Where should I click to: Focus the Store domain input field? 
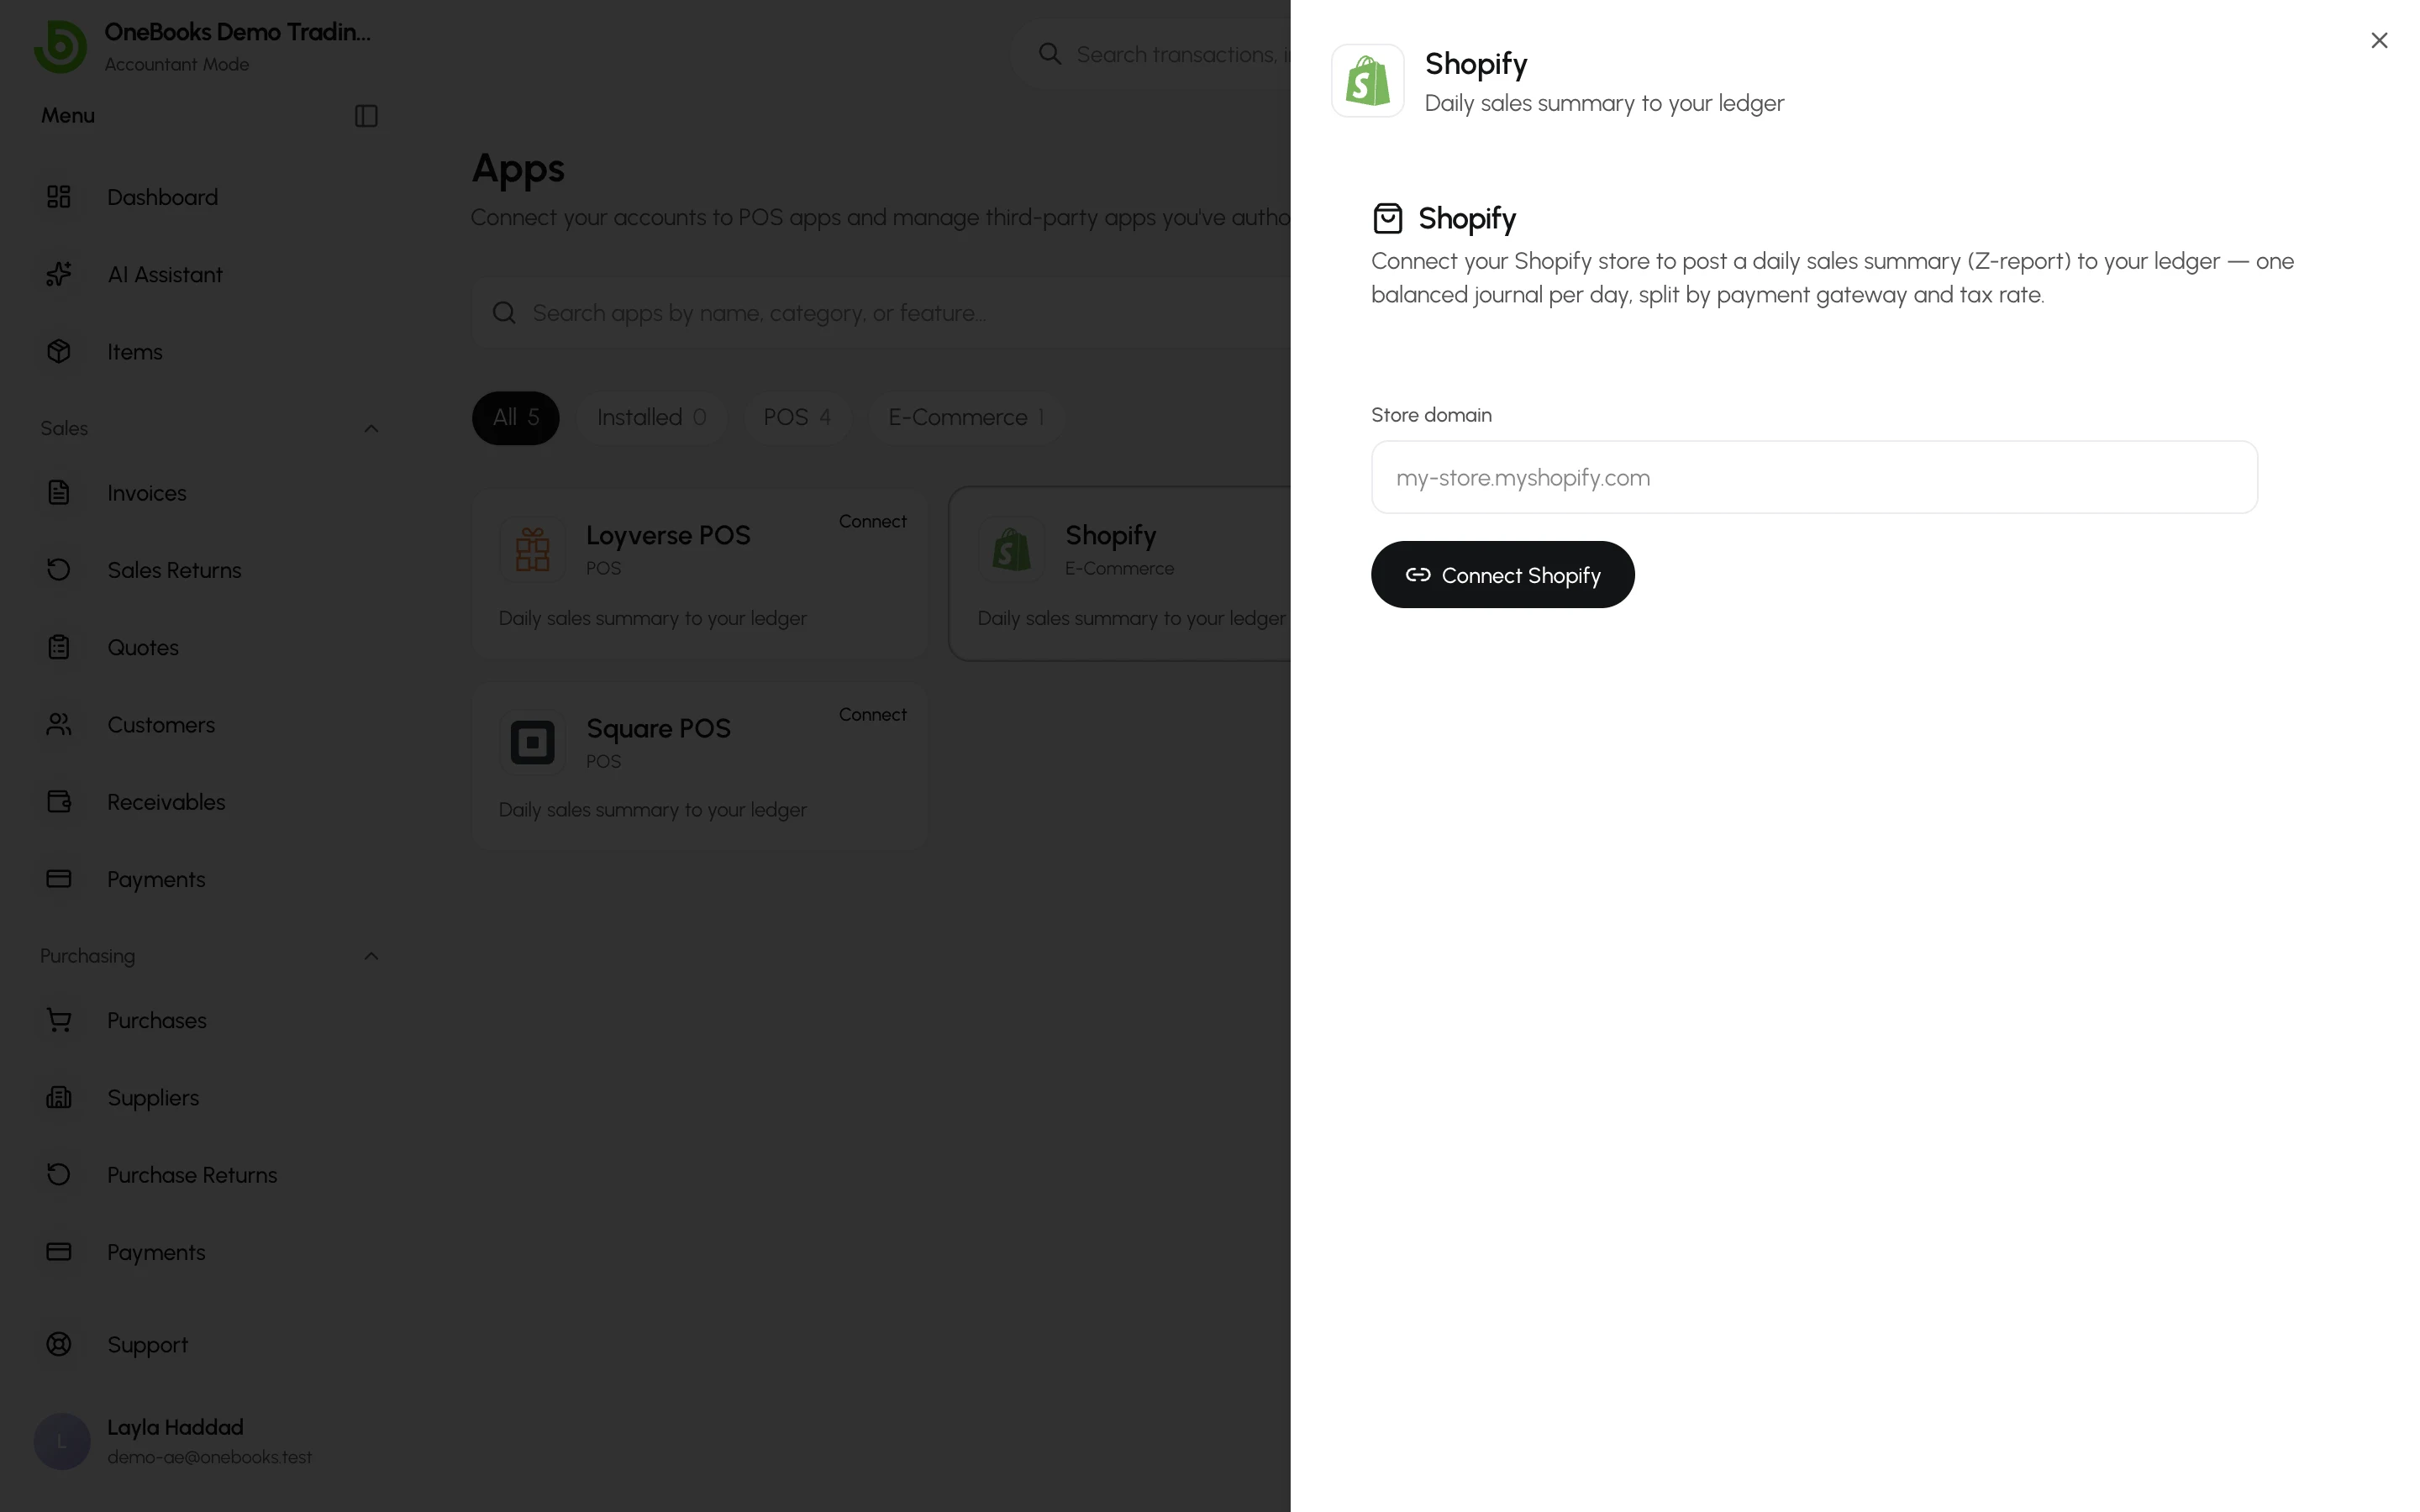point(1813,477)
